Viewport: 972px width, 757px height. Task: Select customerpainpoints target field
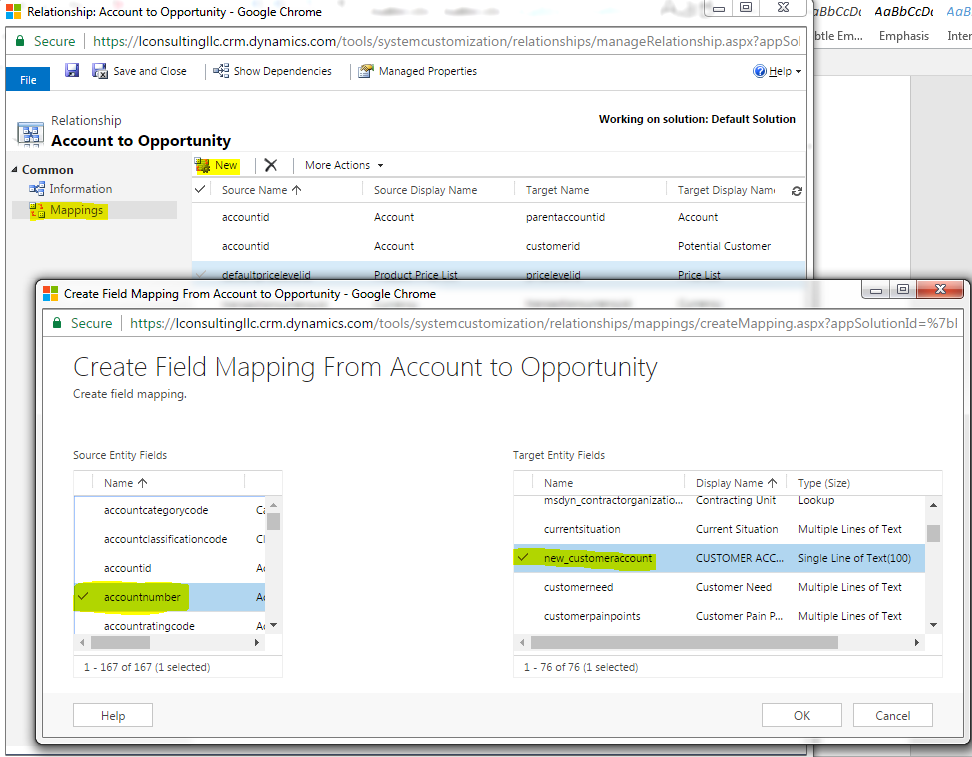click(719, 616)
